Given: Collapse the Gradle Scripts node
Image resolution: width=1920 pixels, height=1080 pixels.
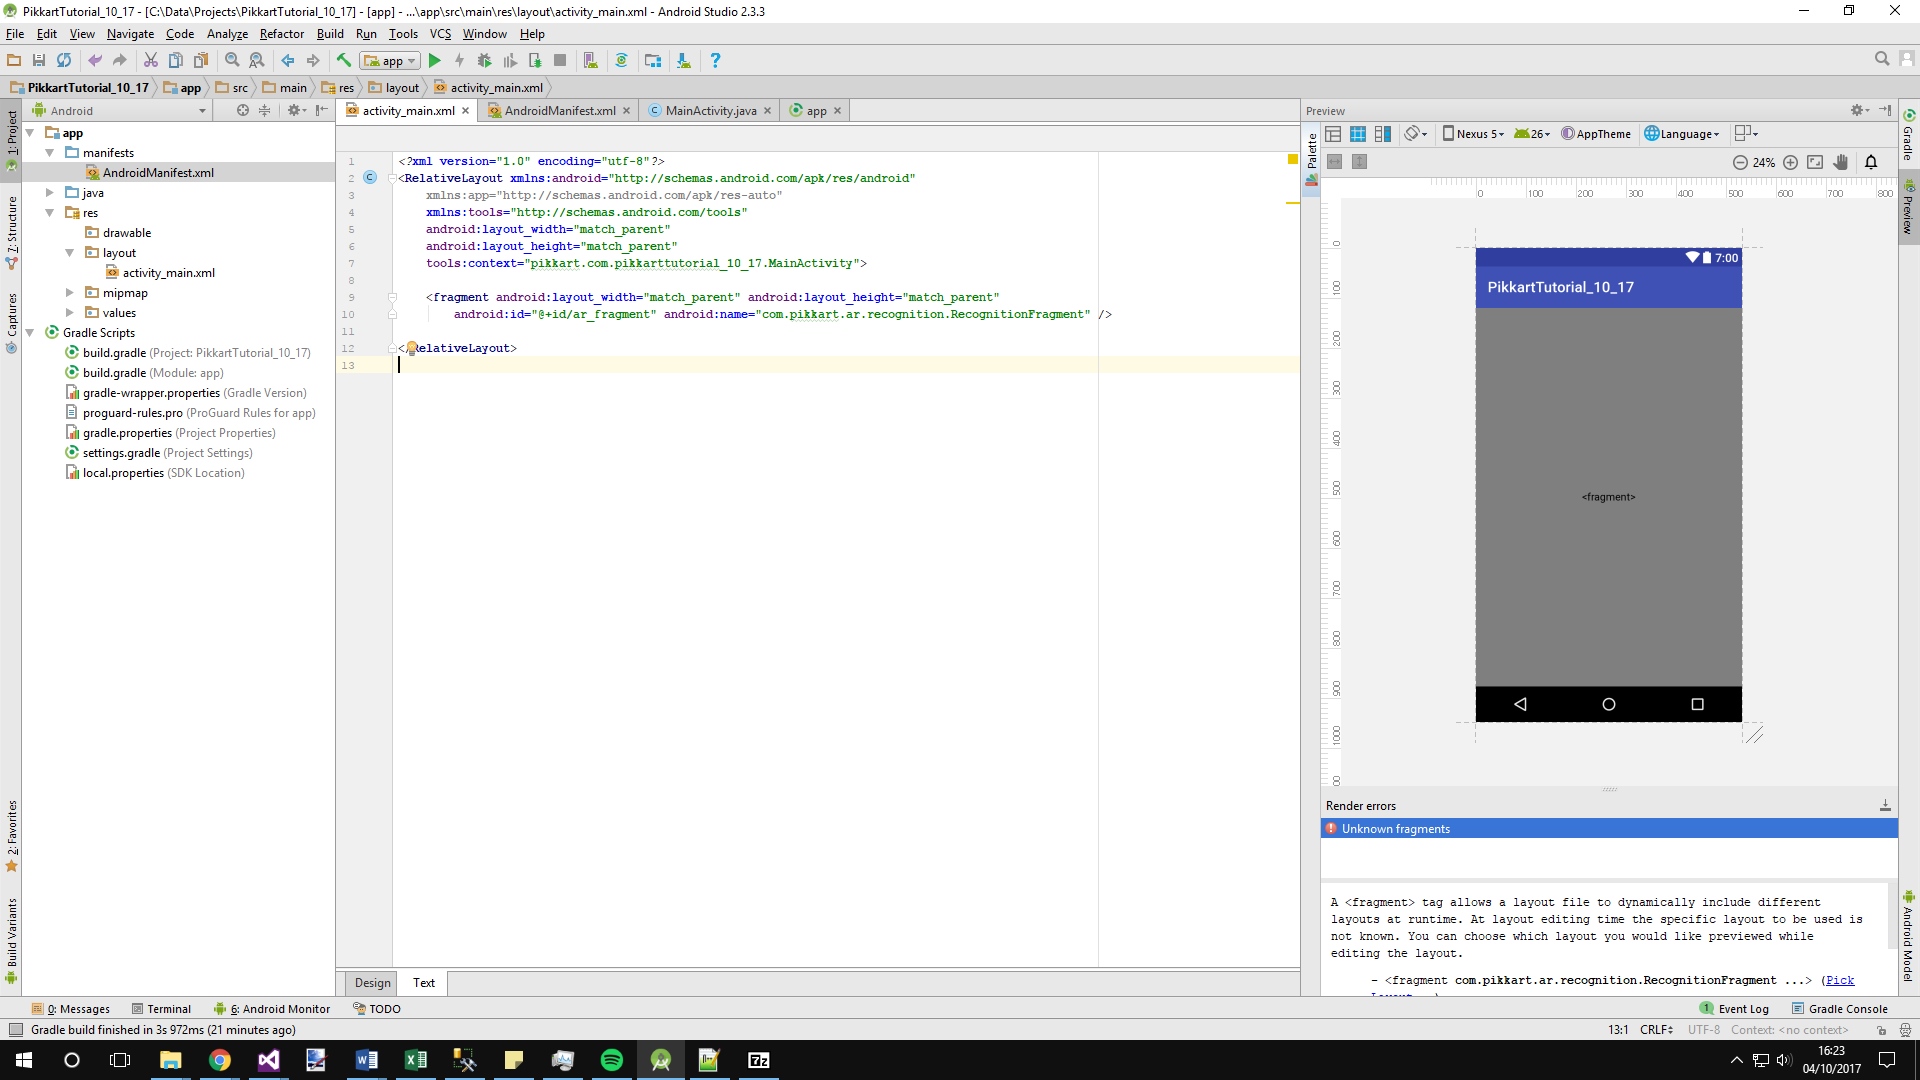Looking at the screenshot, I should 30,333.
